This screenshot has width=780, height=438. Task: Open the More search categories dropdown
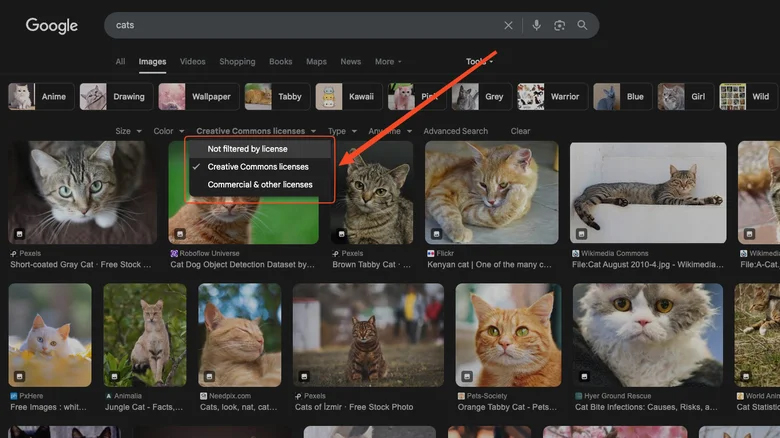[x=388, y=62]
